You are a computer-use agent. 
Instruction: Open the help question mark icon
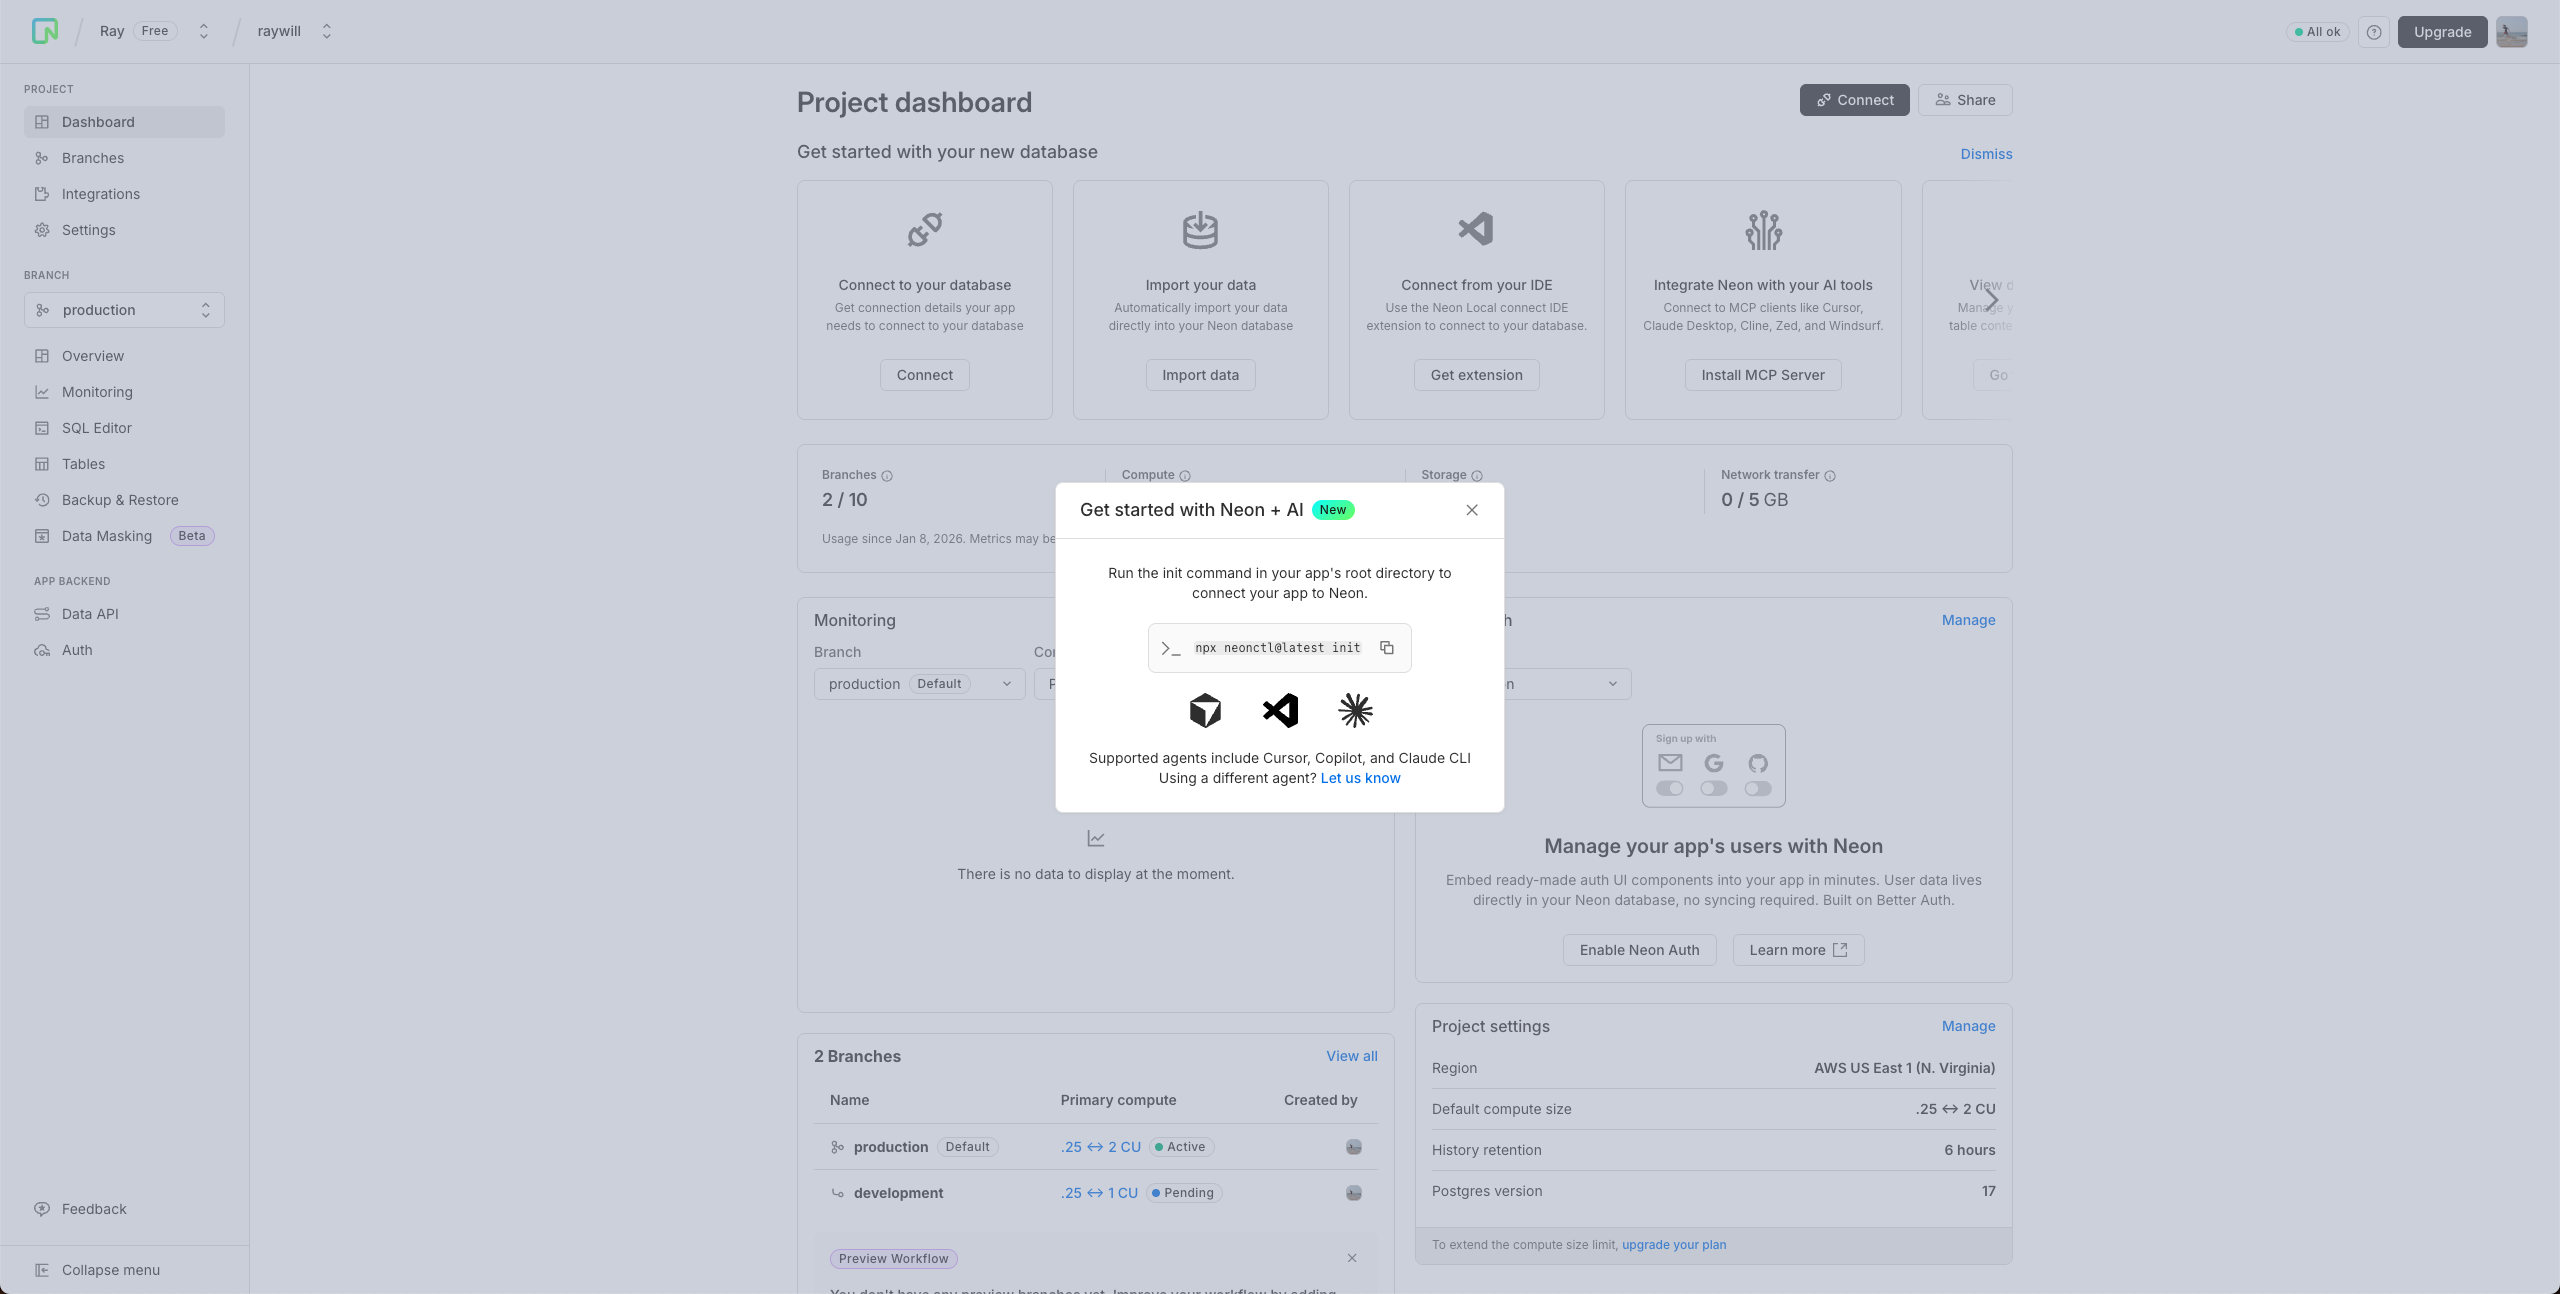pos(2374,32)
